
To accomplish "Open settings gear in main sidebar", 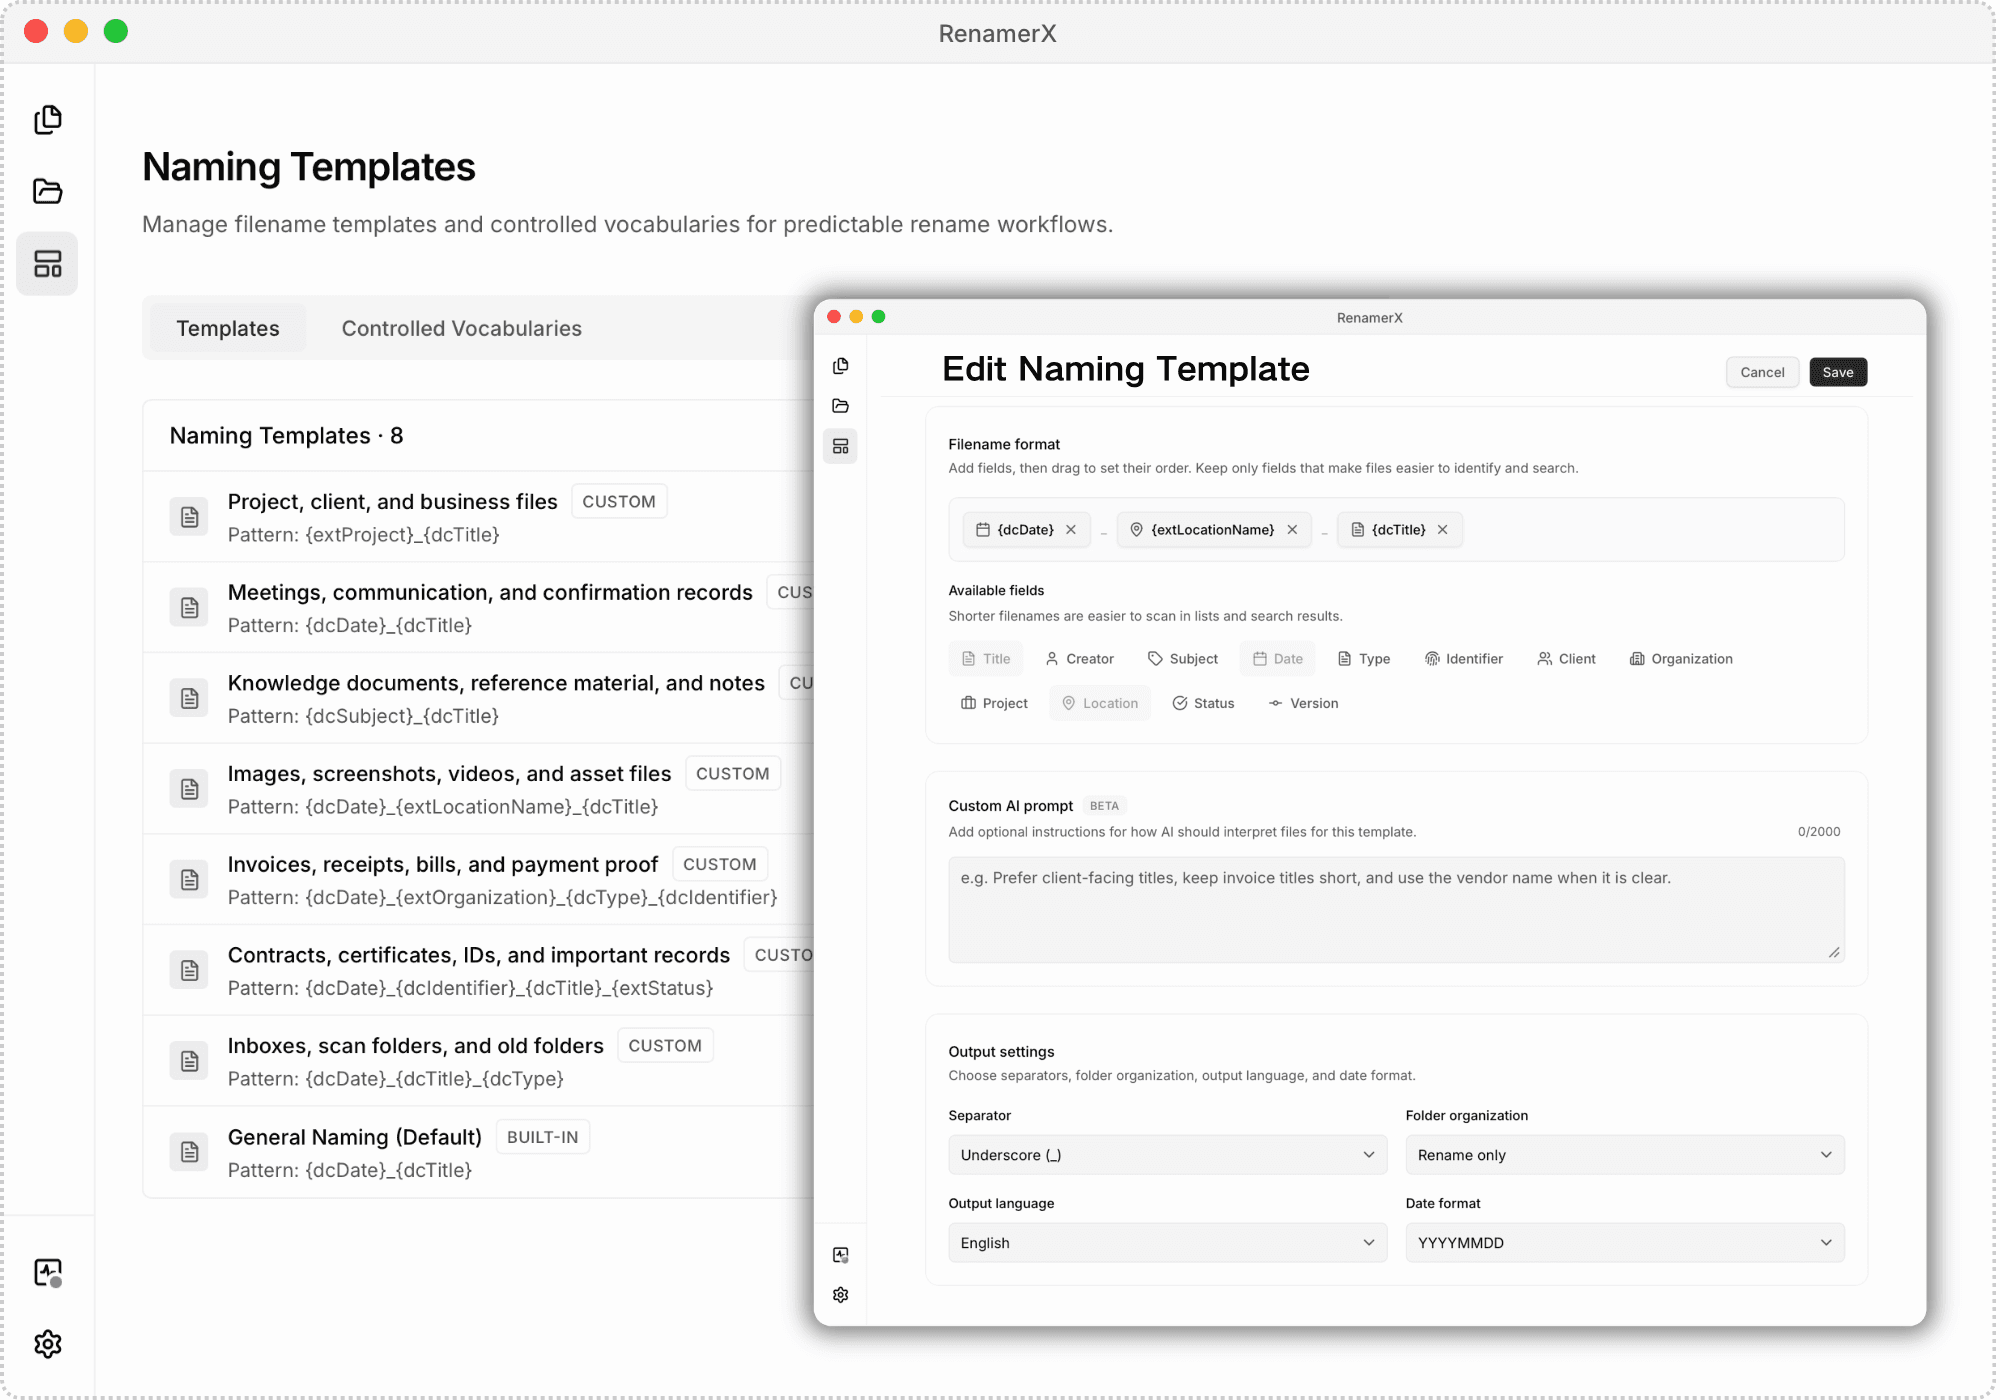I will (47, 1344).
